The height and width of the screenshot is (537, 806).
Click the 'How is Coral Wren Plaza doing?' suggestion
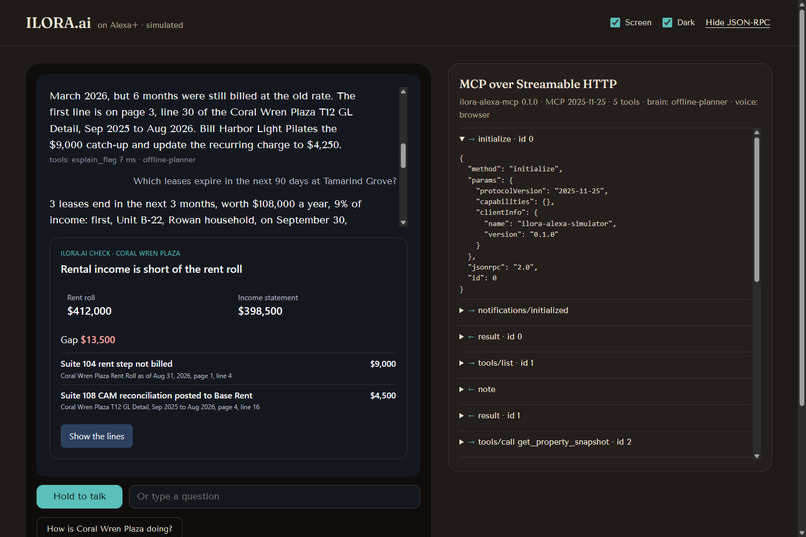109,528
